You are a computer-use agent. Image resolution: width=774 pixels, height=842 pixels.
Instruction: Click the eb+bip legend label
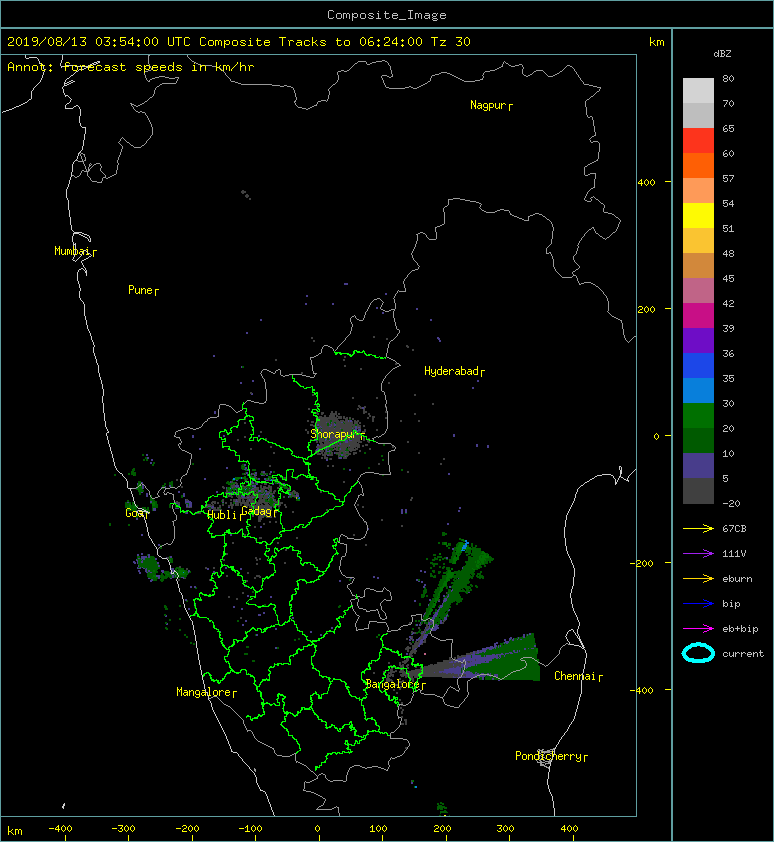[740, 629]
